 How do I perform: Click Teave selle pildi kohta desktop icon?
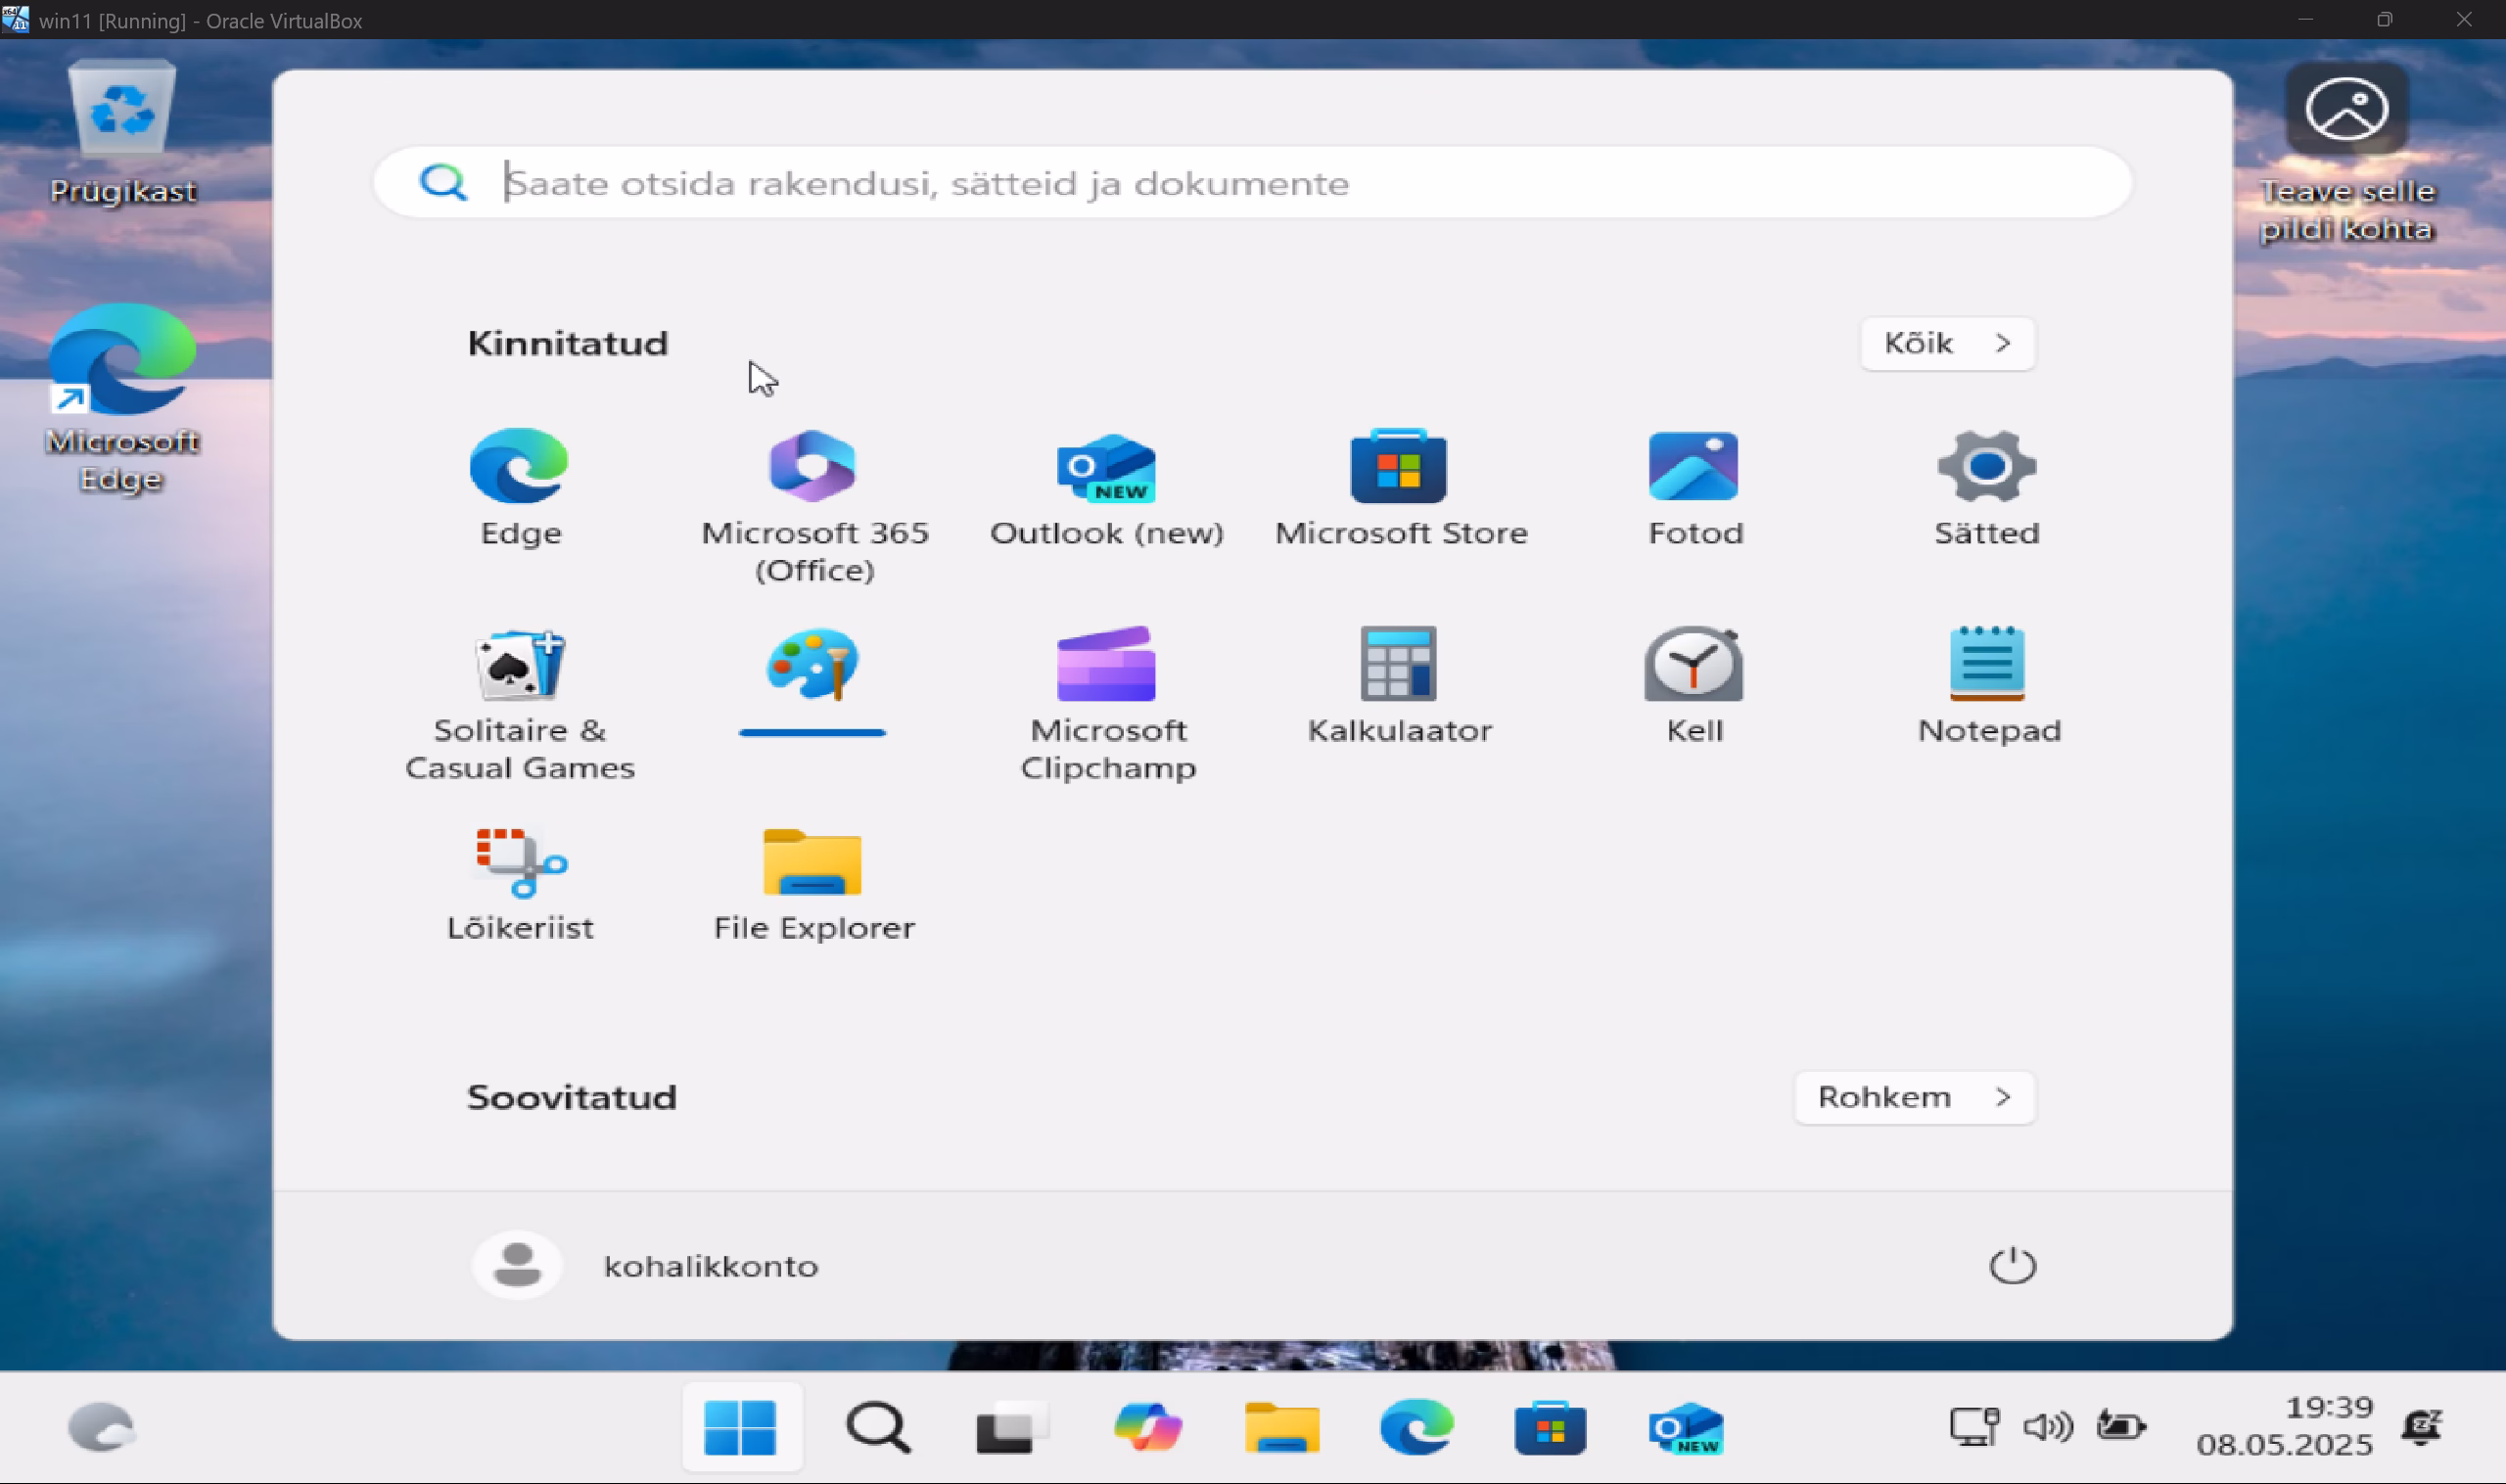pos(2346,153)
